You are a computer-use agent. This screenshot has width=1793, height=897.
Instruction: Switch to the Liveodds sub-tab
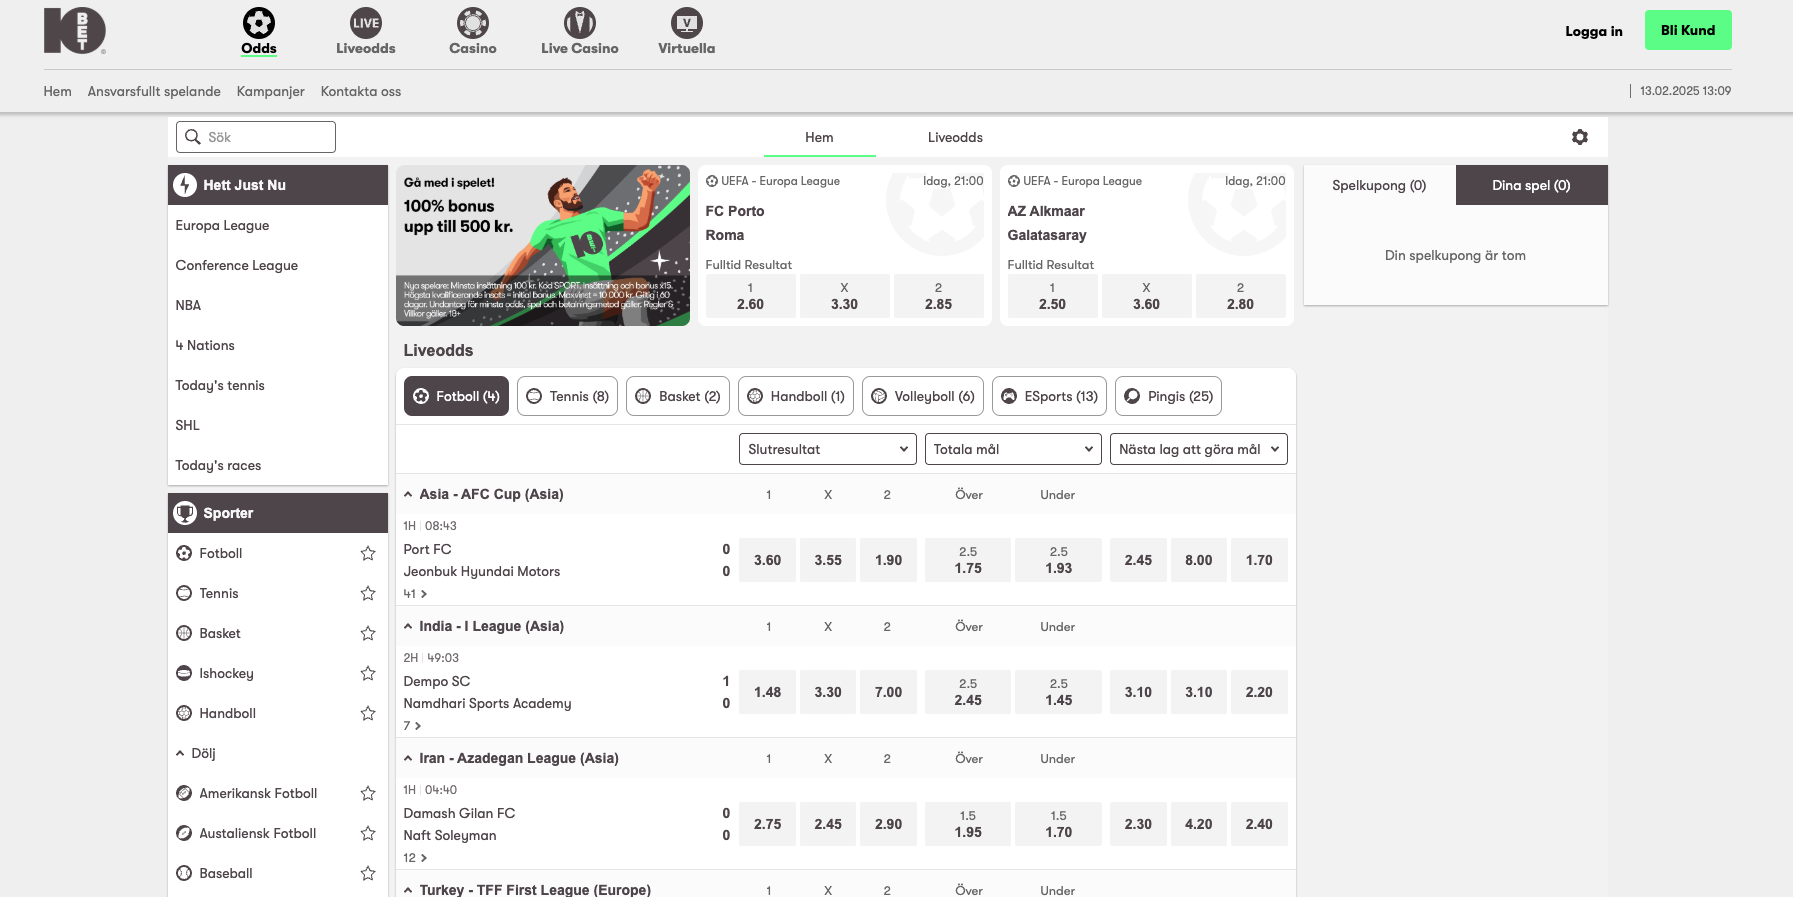[x=955, y=137]
